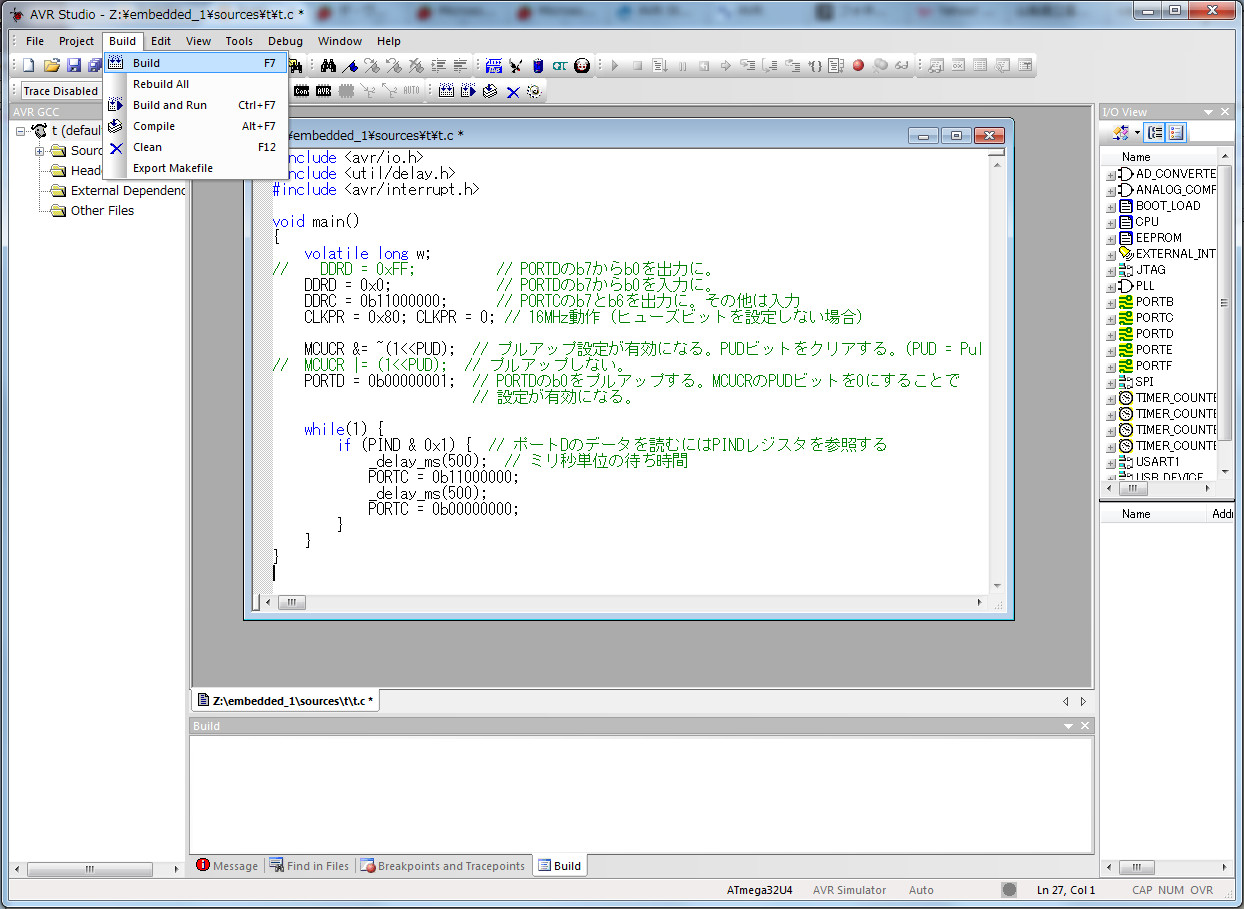Expand the EEPROM node in I/O View
The width and height of the screenshot is (1244, 909).
pos(1111,239)
